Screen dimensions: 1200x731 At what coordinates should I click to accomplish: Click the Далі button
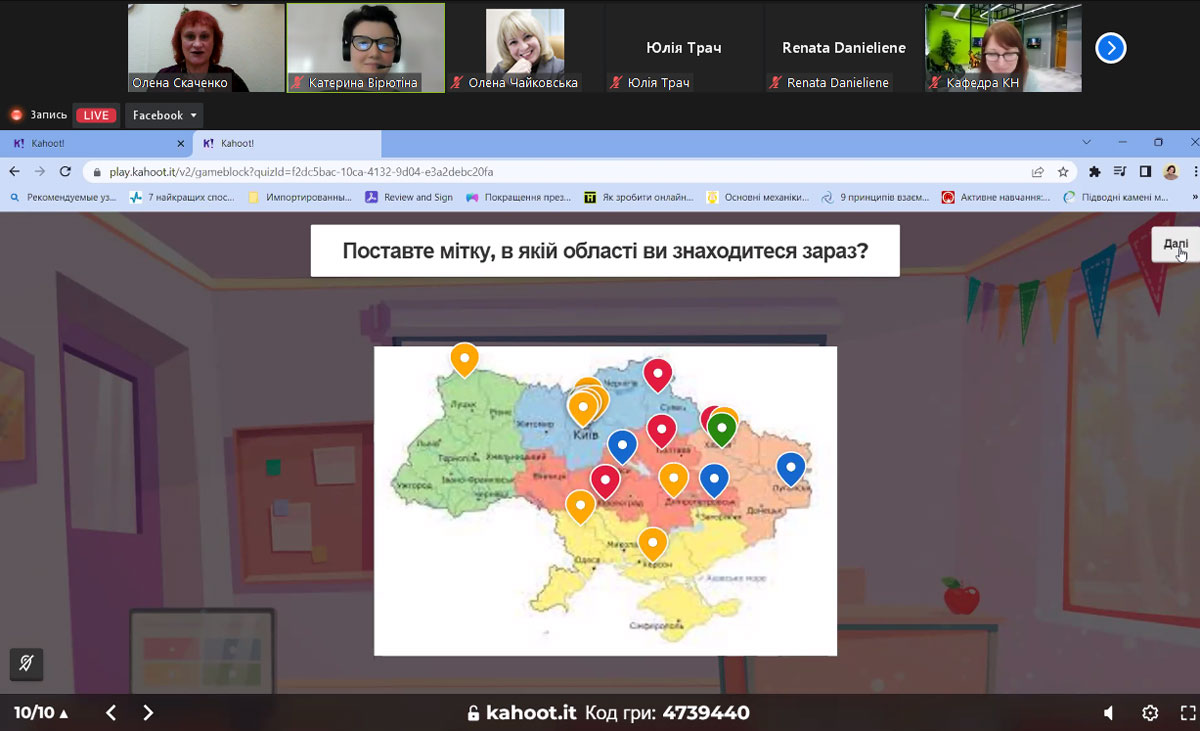1176,245
